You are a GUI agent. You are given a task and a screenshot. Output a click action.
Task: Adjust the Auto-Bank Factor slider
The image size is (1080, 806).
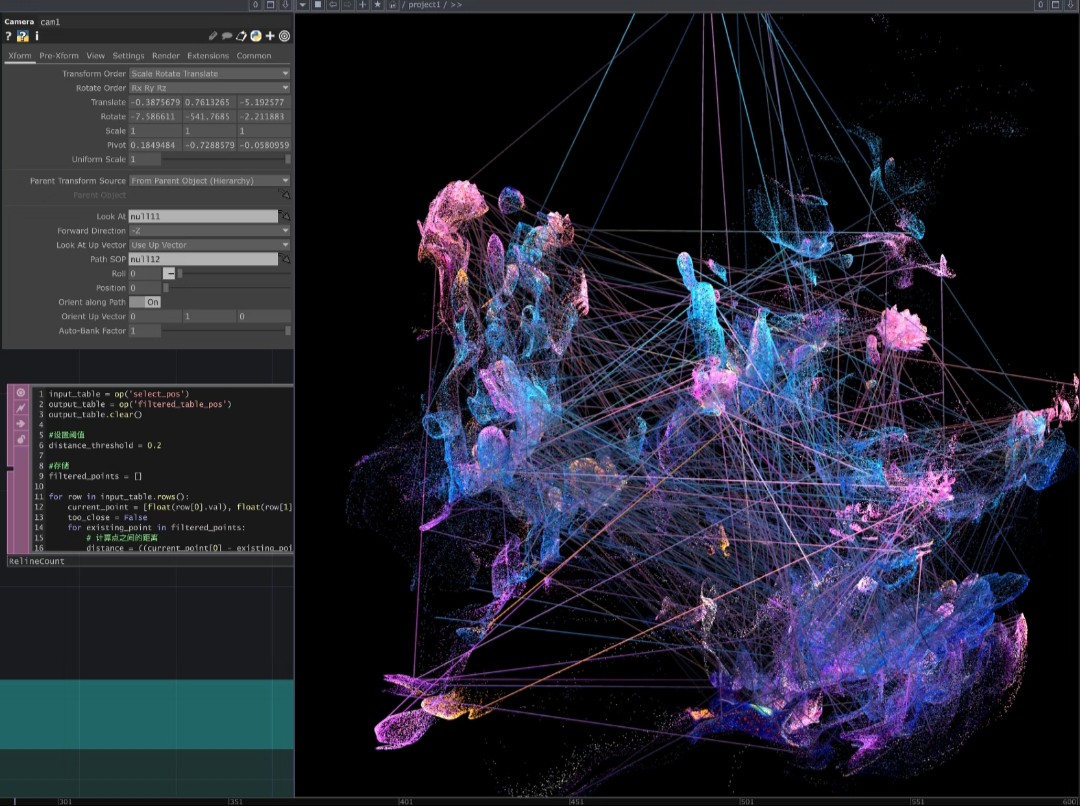[227, 331]
